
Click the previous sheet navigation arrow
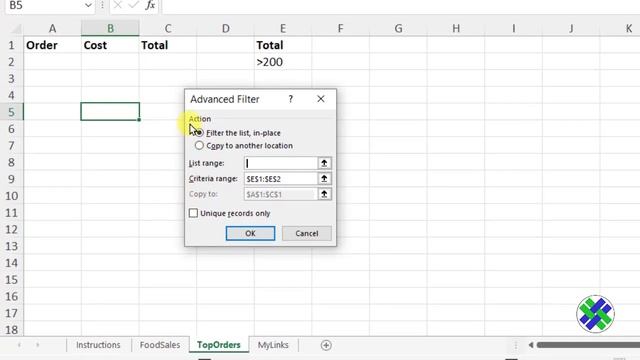pyautogui.click(x=19, y=345)
